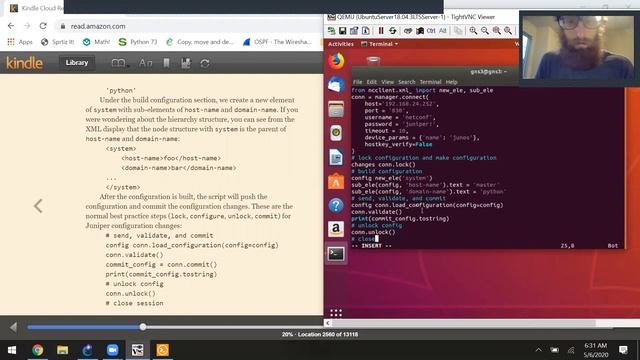Click Chrome icon in Windows taskbar
Viewport: 640px width, 360px height.
pos(38,350)
